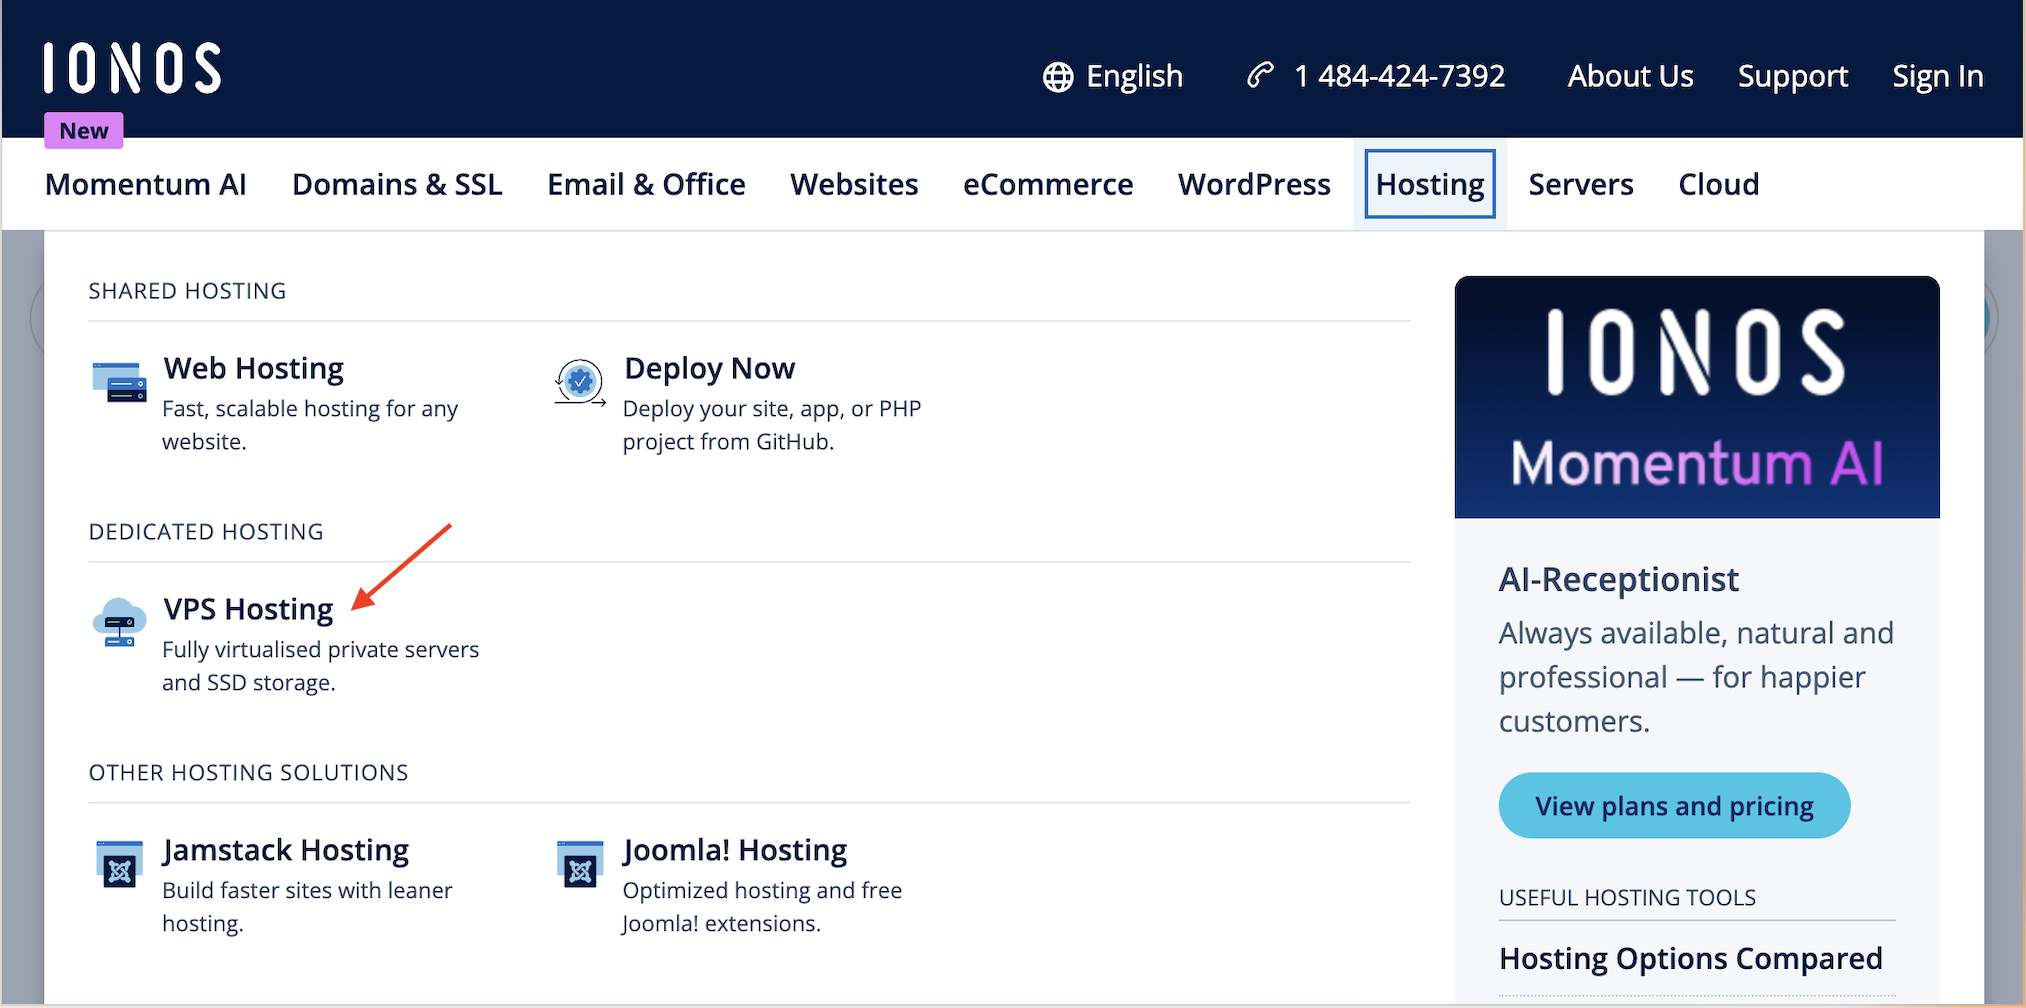
Task: Open the eCommerce menu
Action: 1048,184
